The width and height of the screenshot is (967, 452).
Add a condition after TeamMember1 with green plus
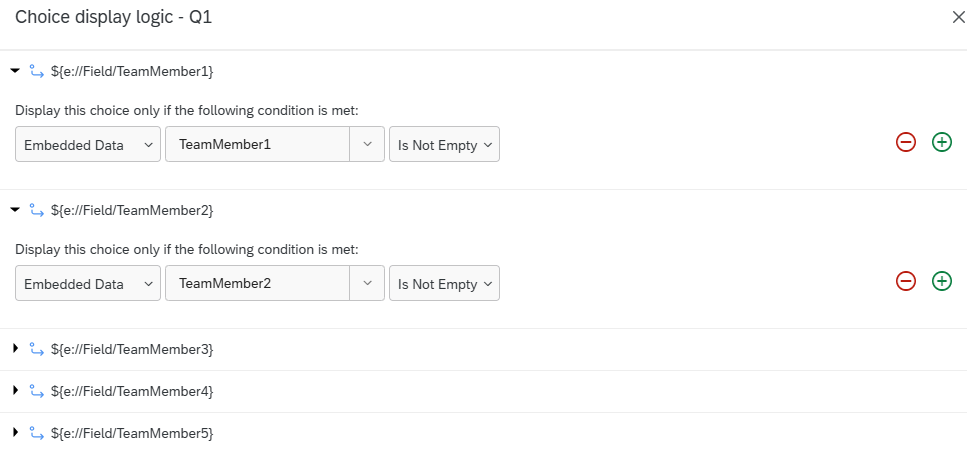point(942,142)
